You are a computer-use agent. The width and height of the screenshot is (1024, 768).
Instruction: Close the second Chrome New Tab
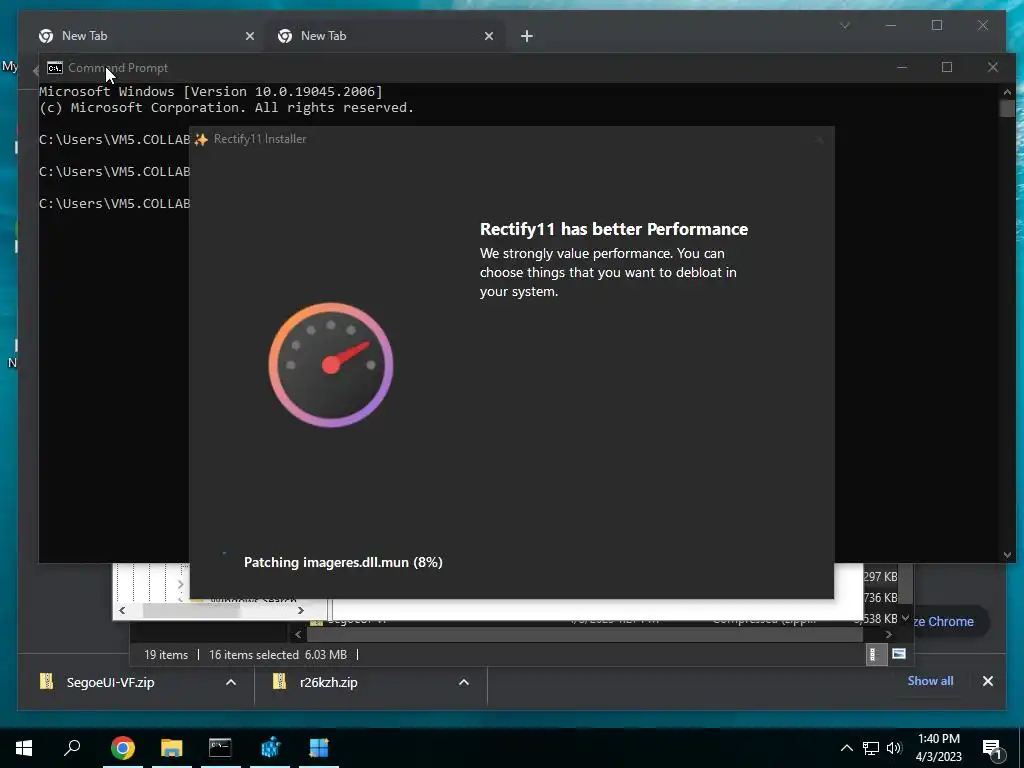488,37
